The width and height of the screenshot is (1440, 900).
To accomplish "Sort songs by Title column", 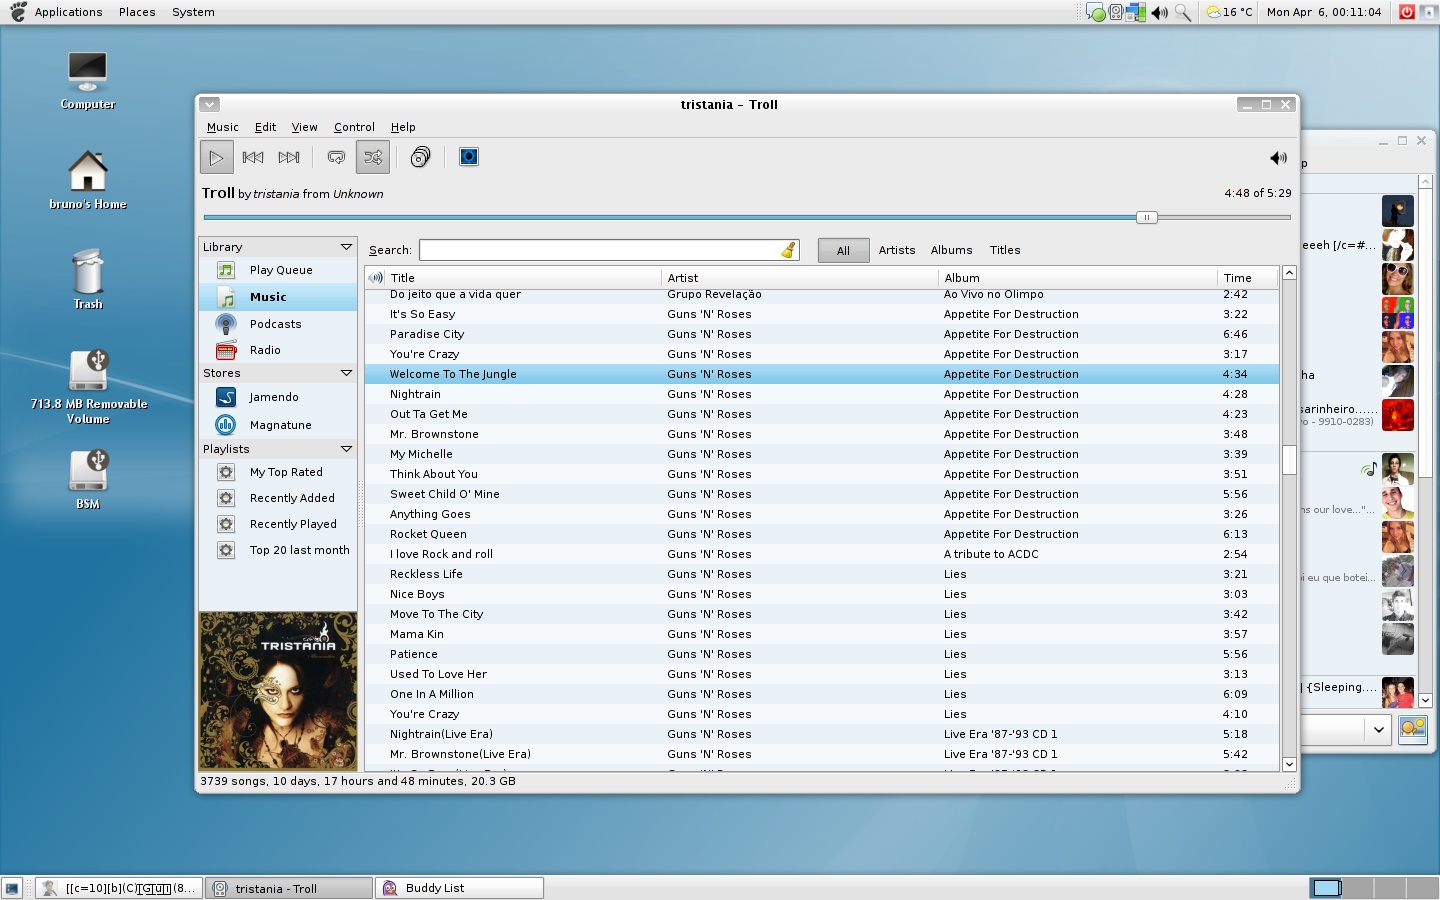I will [524, 278].
